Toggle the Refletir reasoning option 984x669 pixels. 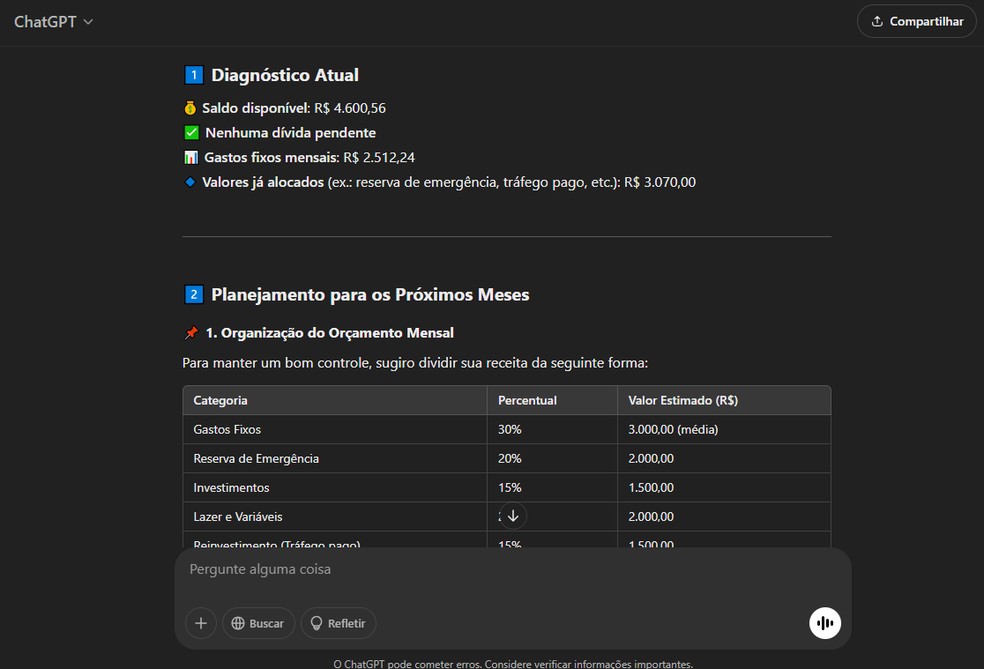click(338, 623)
